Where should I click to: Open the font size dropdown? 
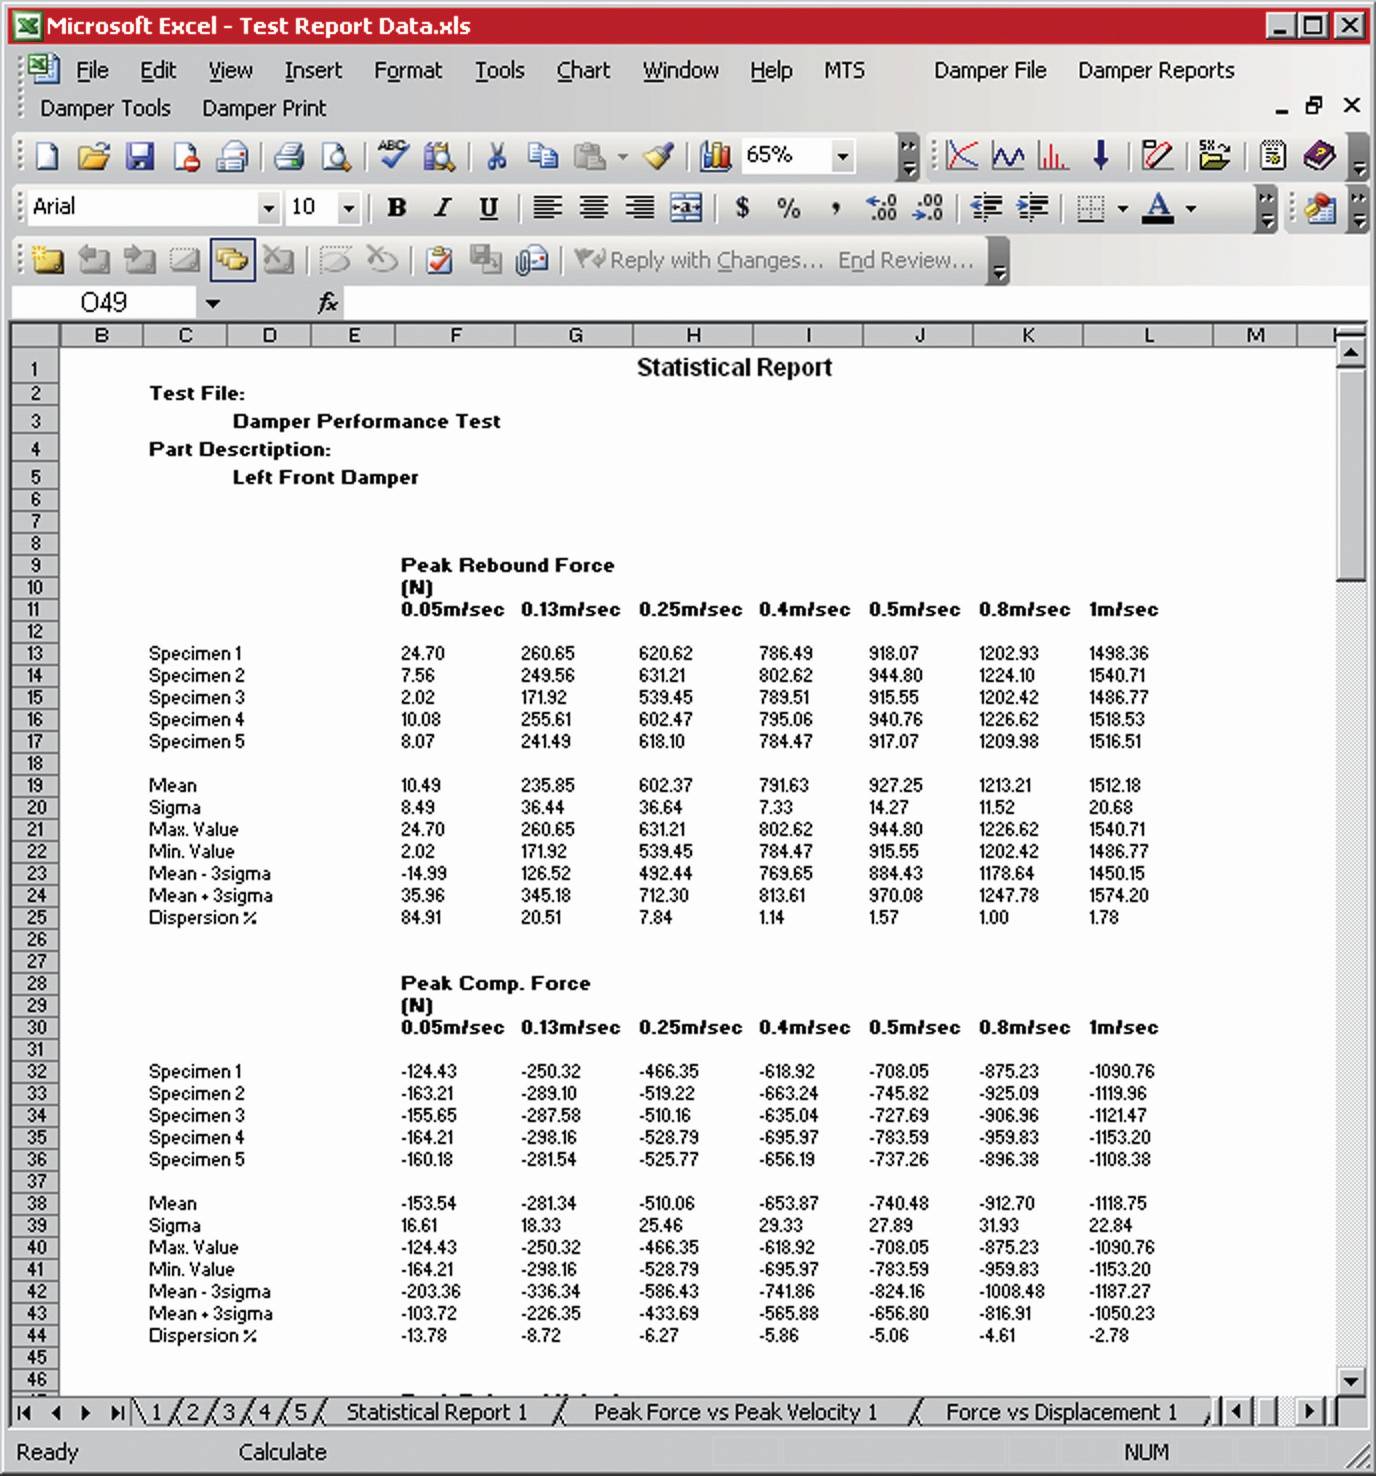(349, 207)
